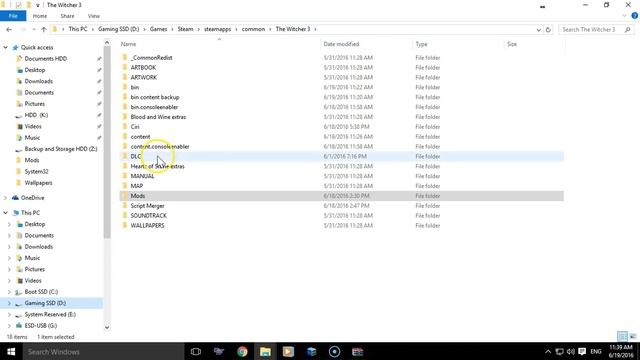The image size is (640, 360).
Task: Select the ARTBOOK folder icon
Action: [x=125, y=67]
